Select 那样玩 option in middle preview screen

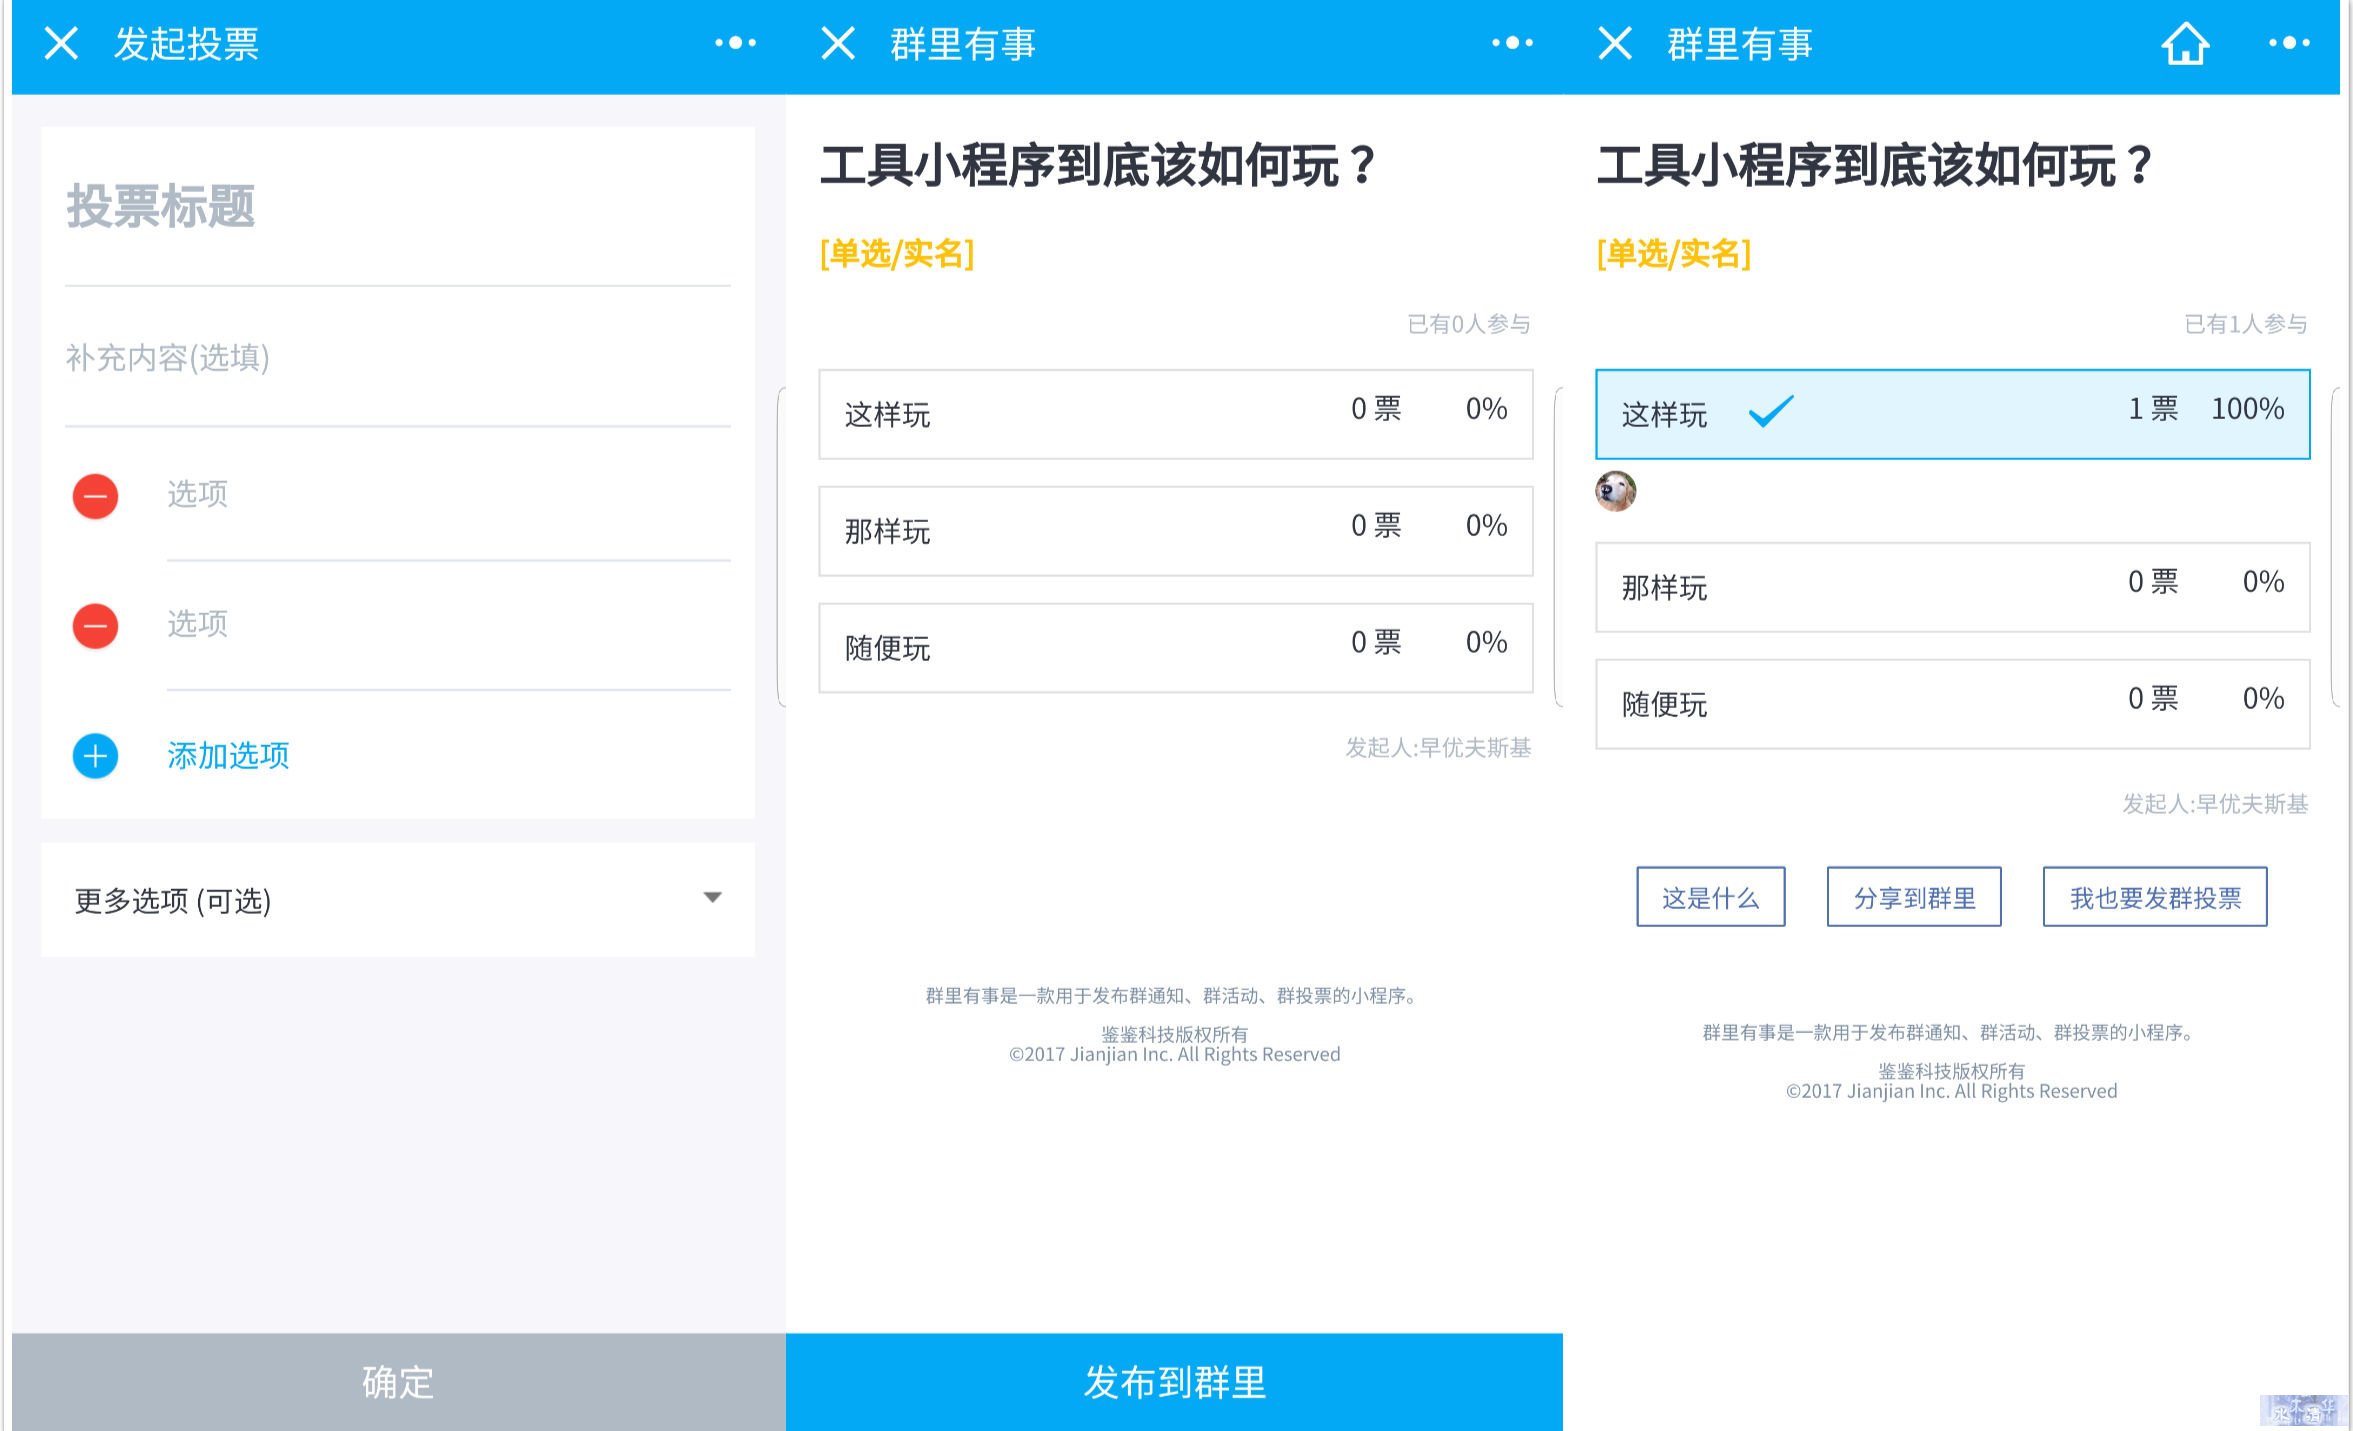(1176, 531)
